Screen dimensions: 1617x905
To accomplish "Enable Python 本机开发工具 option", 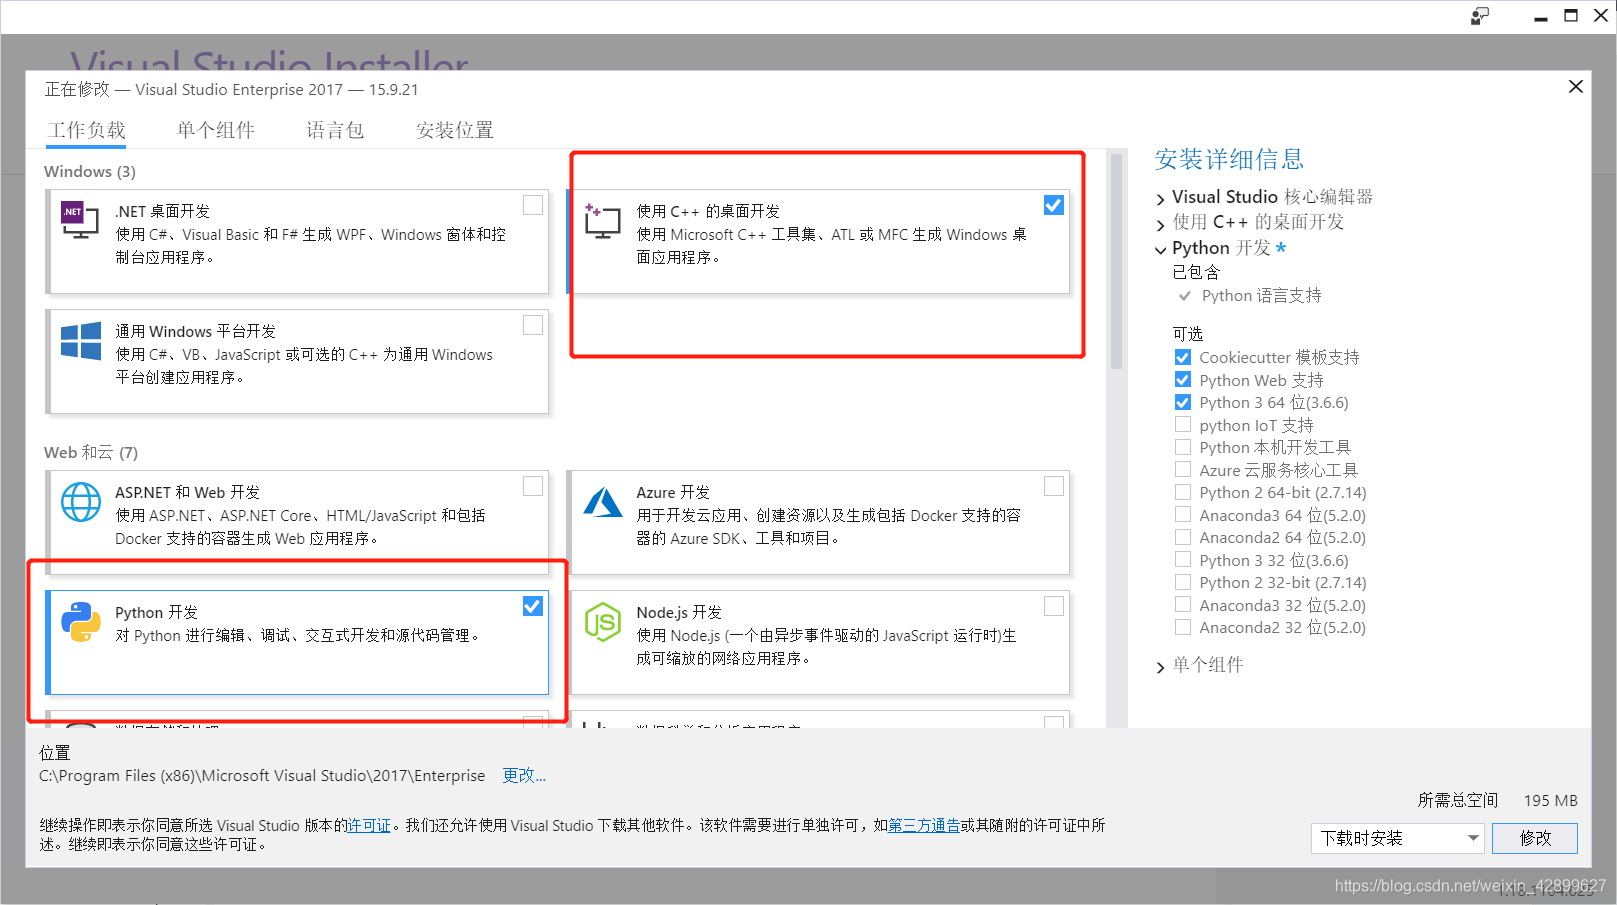I will coord(1183,447).
